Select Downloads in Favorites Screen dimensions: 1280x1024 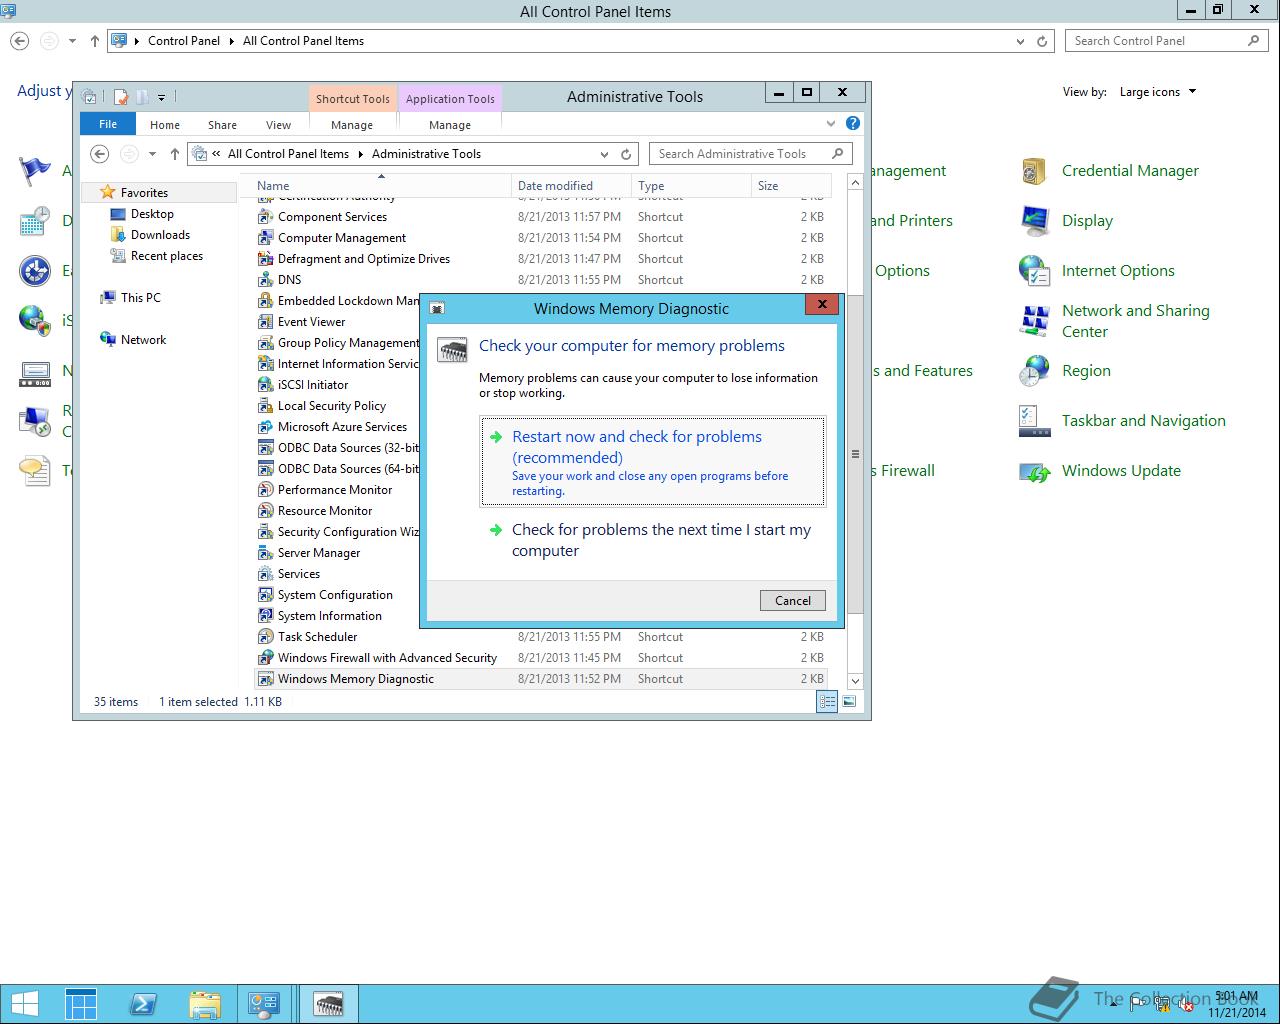(x=160, y=235)
